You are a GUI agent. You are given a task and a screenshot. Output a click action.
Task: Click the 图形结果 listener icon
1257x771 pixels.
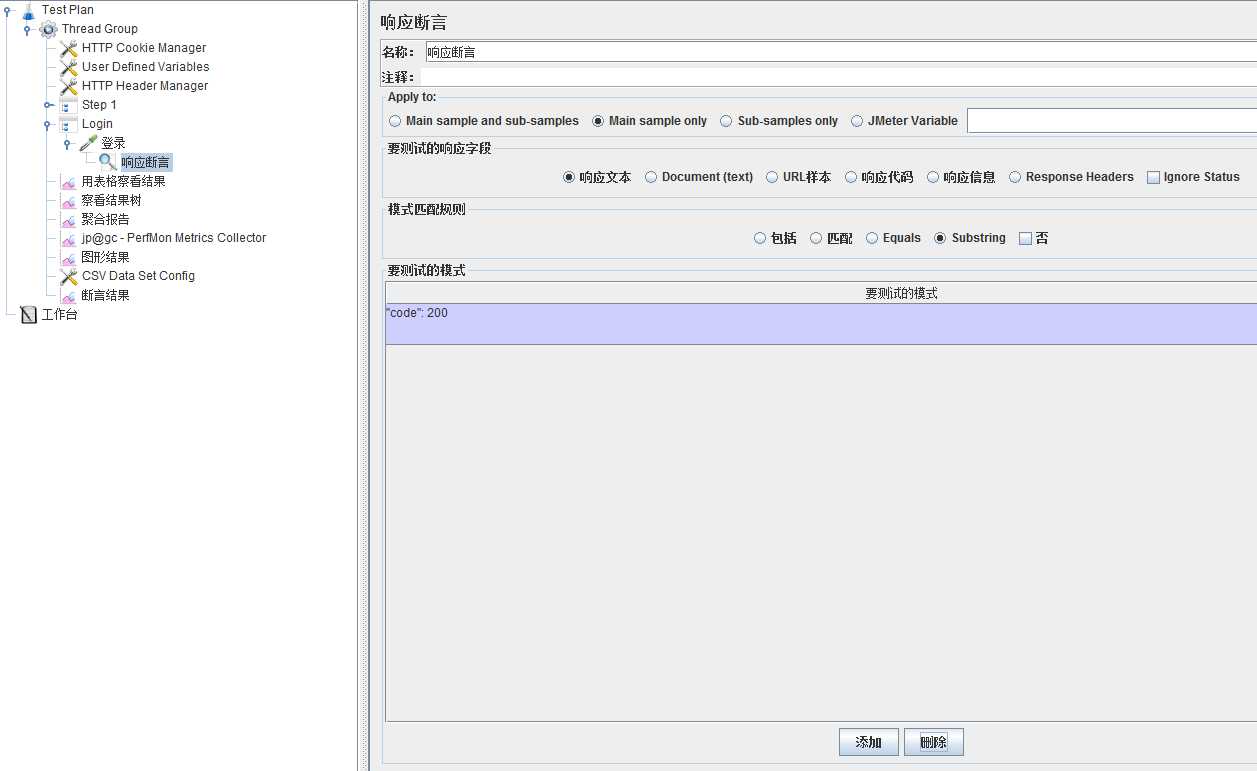coord(68,258)
